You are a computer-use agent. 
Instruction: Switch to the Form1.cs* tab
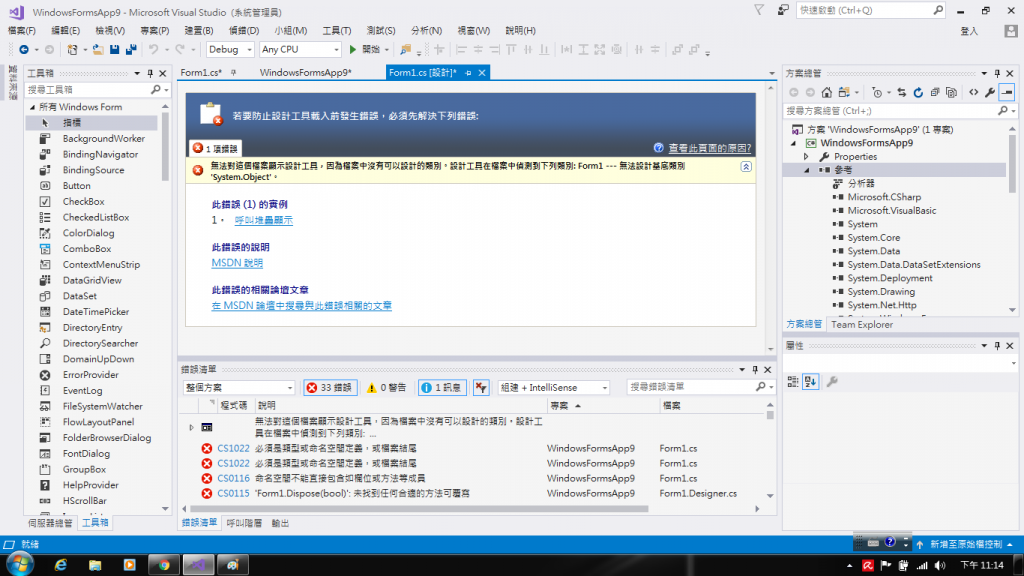point(201,72)
